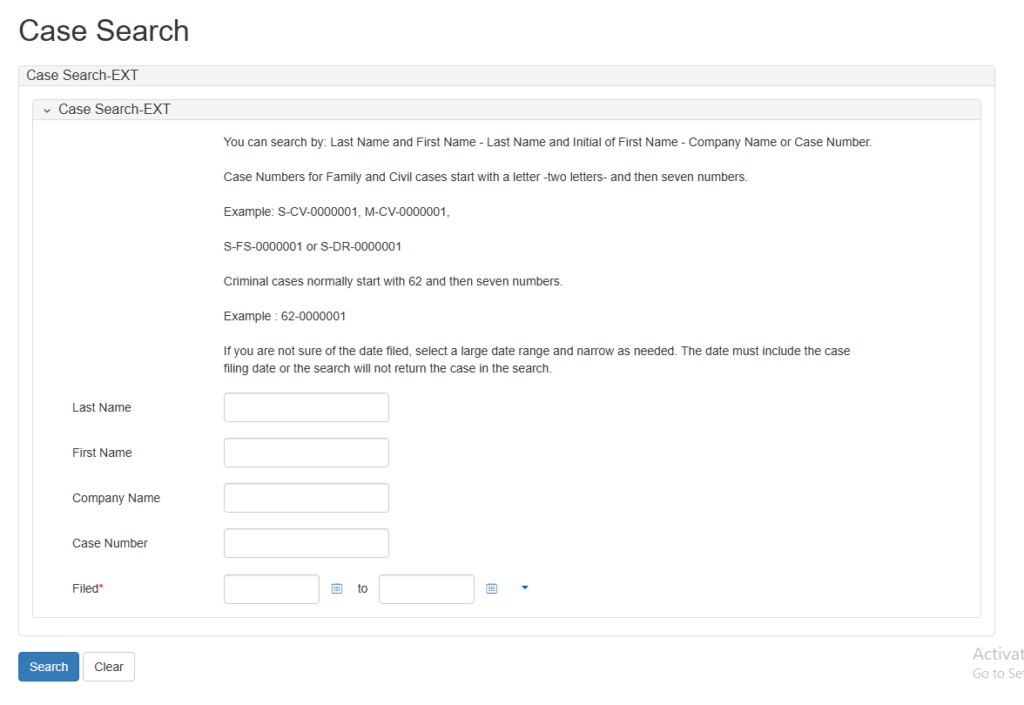Click the Company Name label
This screenshot has height=705, width=1024.
tap(116, 498)
